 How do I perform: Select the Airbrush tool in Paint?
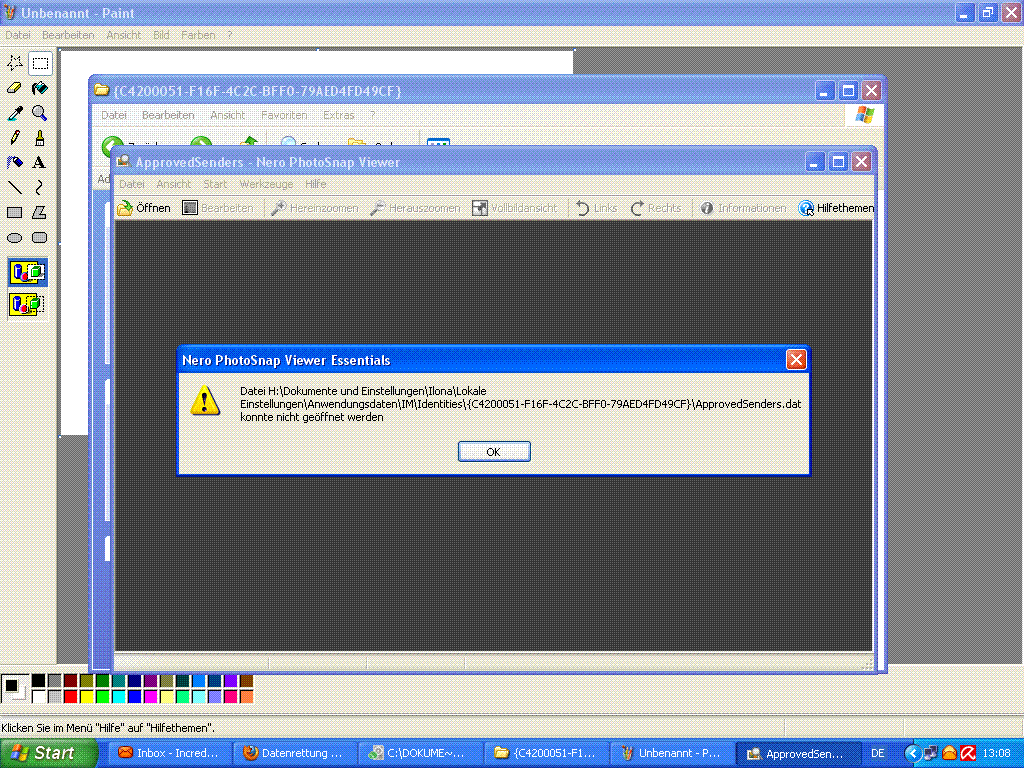tap(14, 163)
